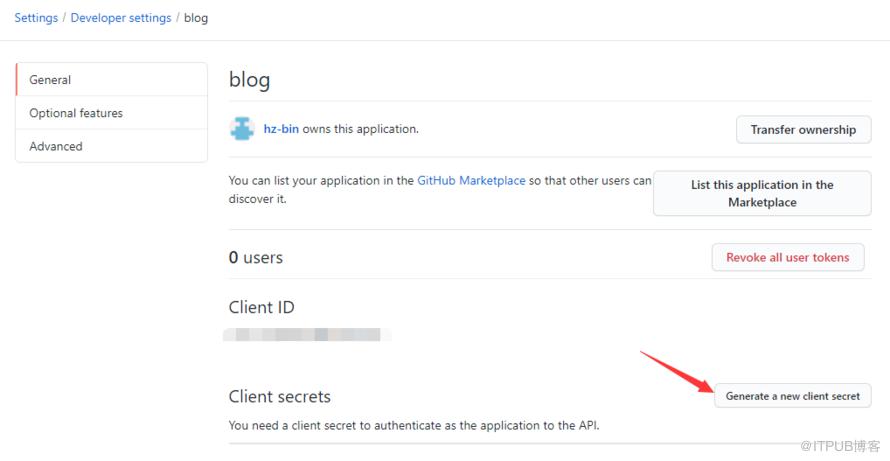890x461 pixels.
Task: Switch to the Advanced sidebar section
Action: (x=112, y=146)
